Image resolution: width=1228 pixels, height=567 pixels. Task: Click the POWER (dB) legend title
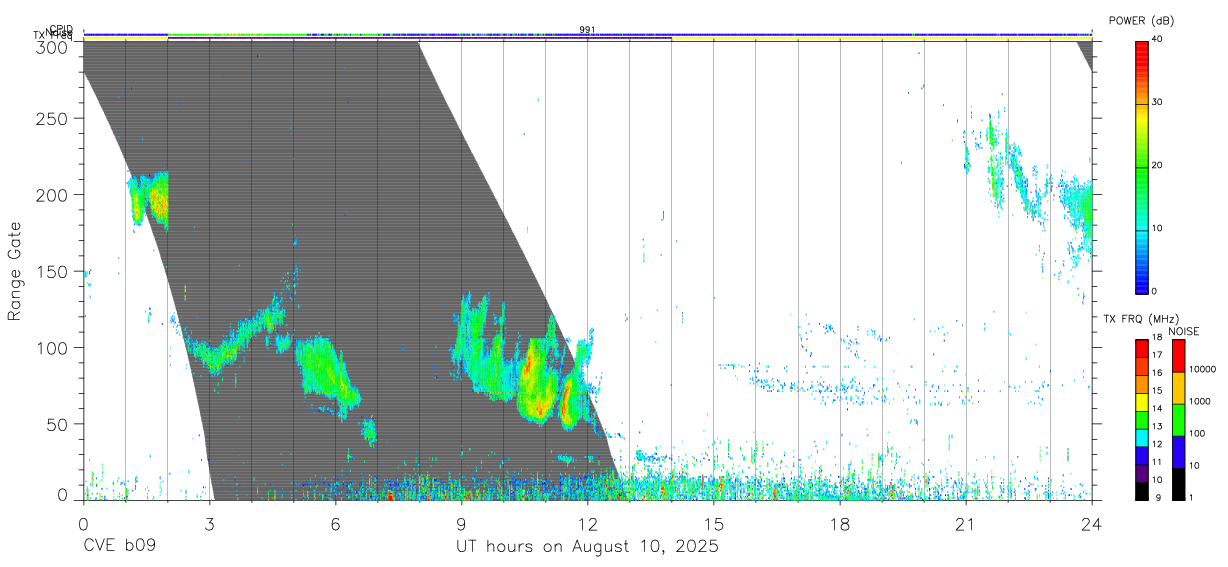point(1141,20)
